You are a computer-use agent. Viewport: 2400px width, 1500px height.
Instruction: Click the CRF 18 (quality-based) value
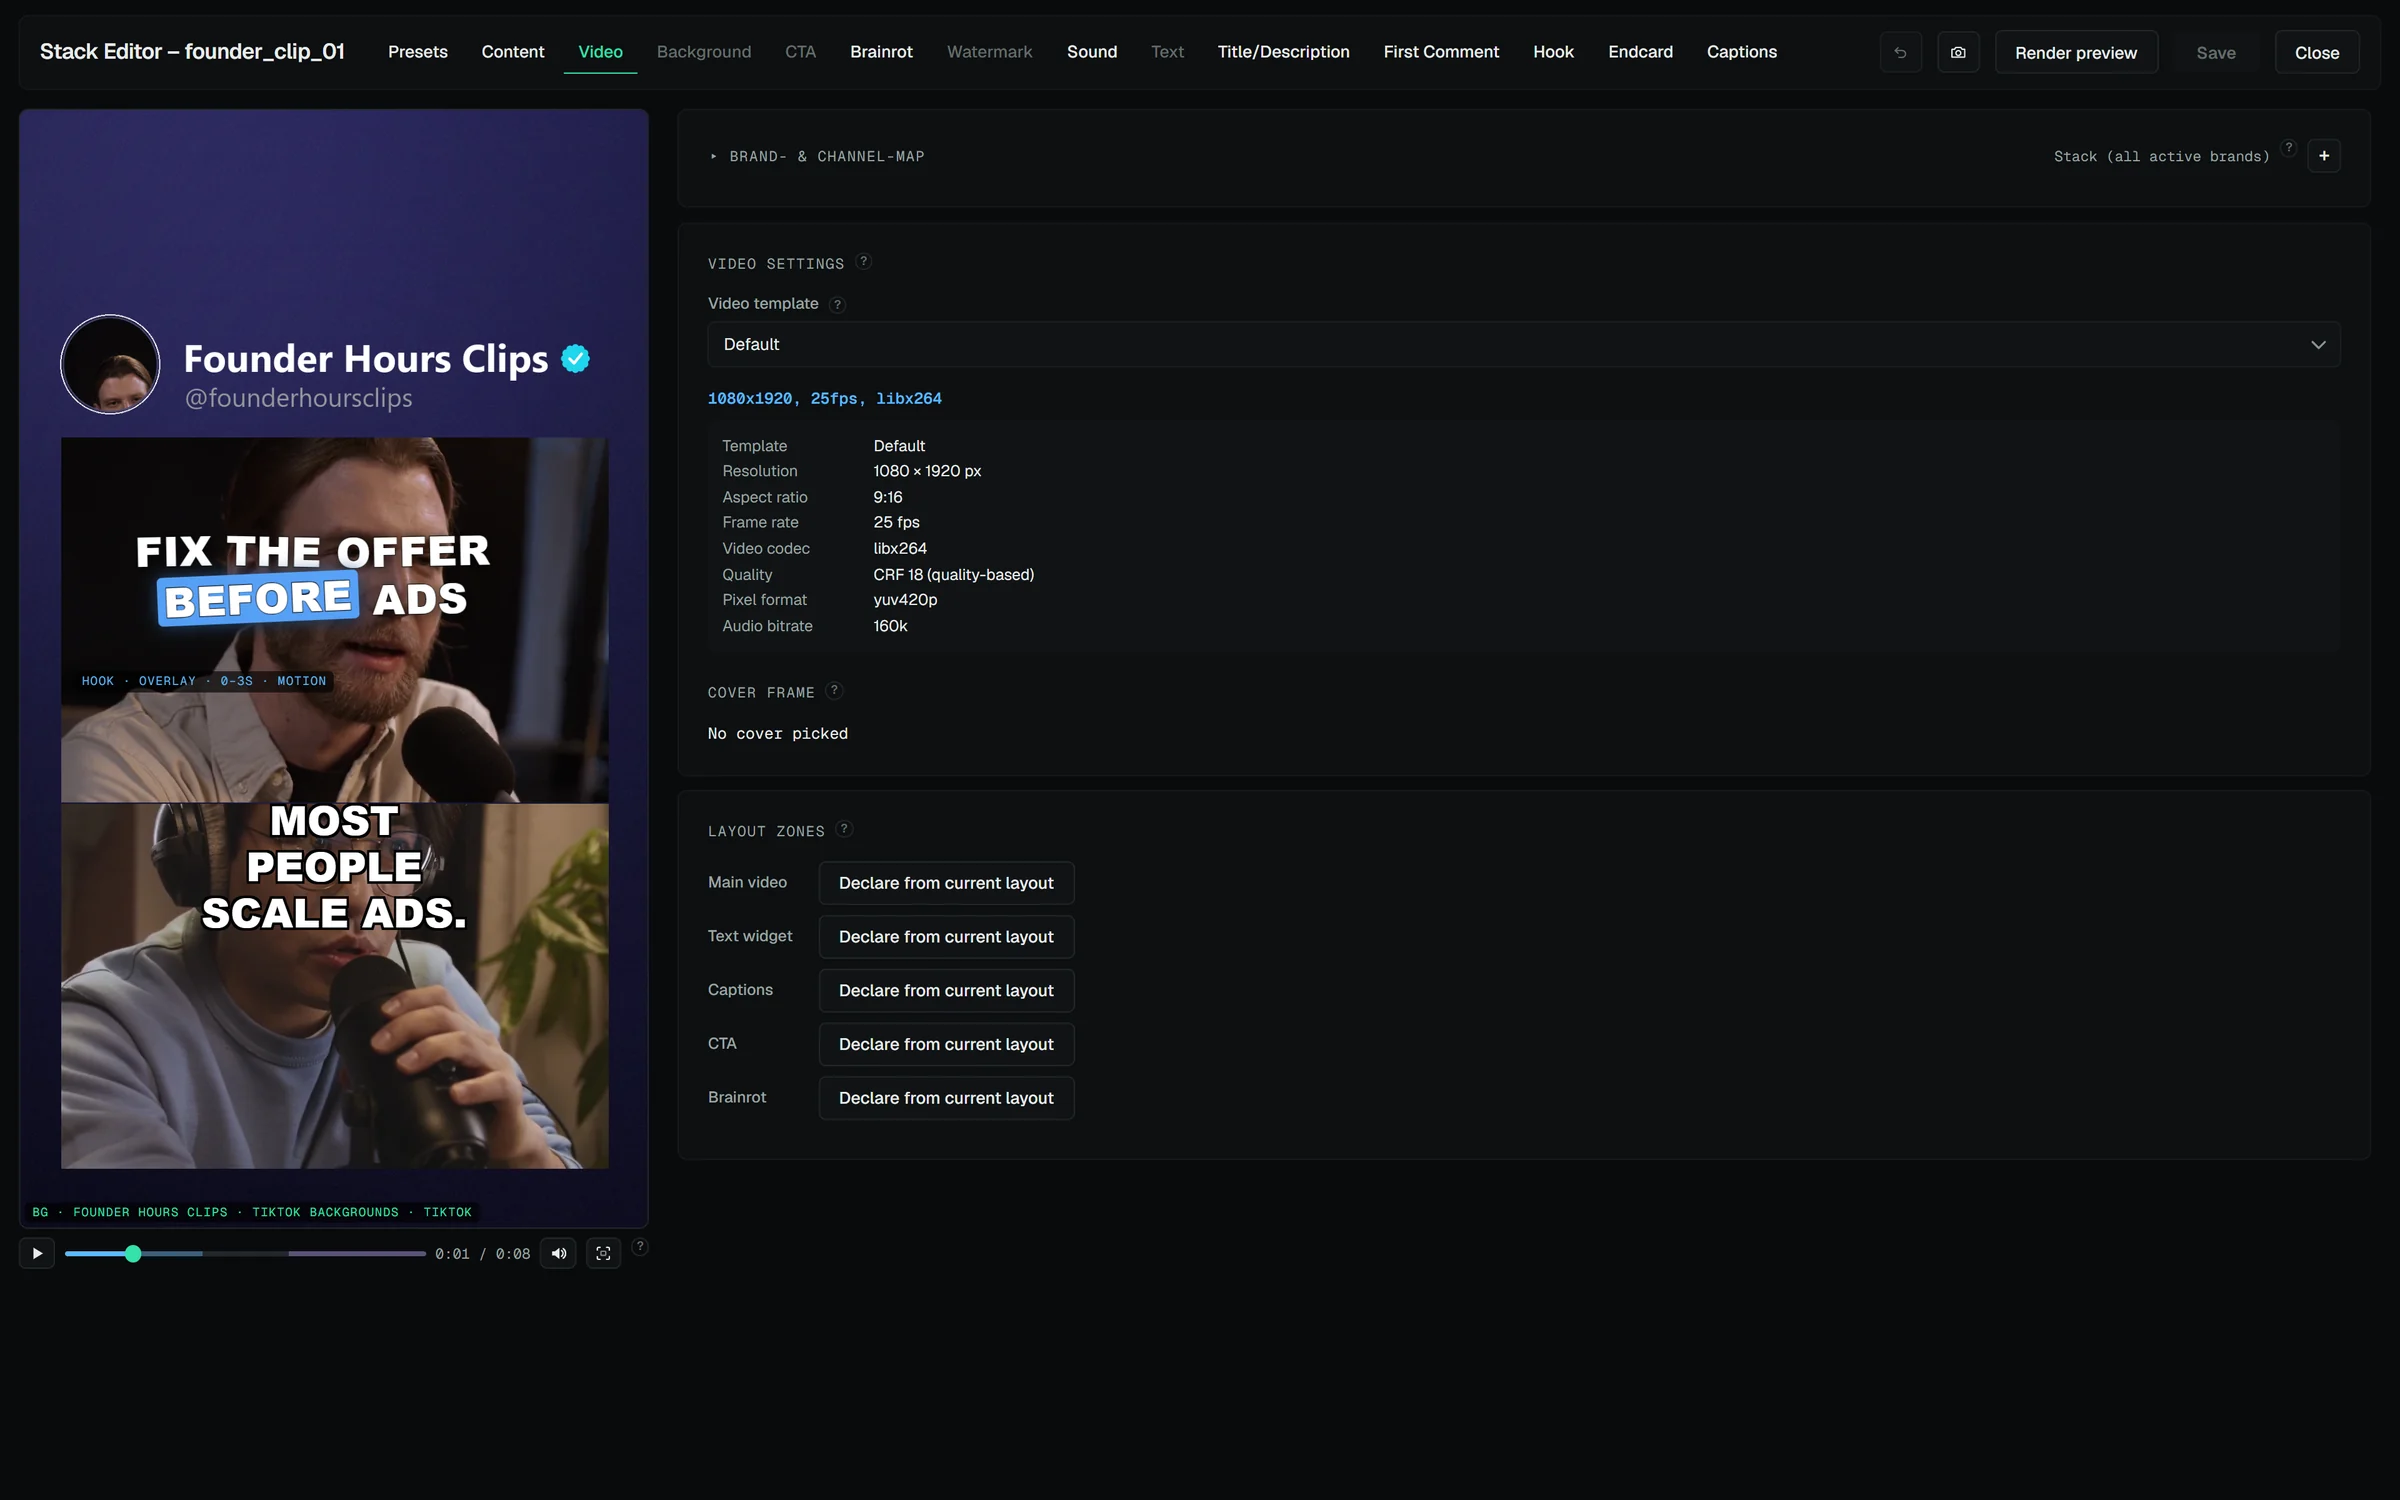point(954,574)
